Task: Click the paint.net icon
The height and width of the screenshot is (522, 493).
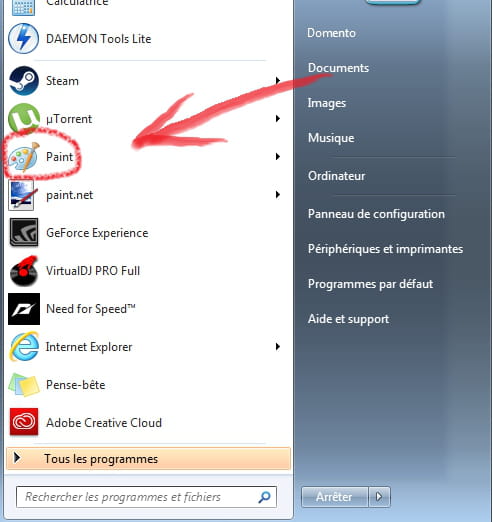Action: [22, 195]
